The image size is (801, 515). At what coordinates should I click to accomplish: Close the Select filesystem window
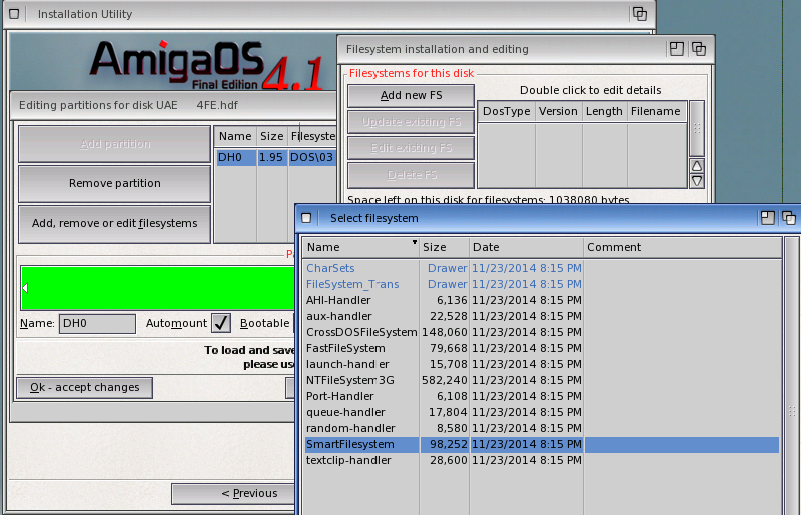coord(306,218)
